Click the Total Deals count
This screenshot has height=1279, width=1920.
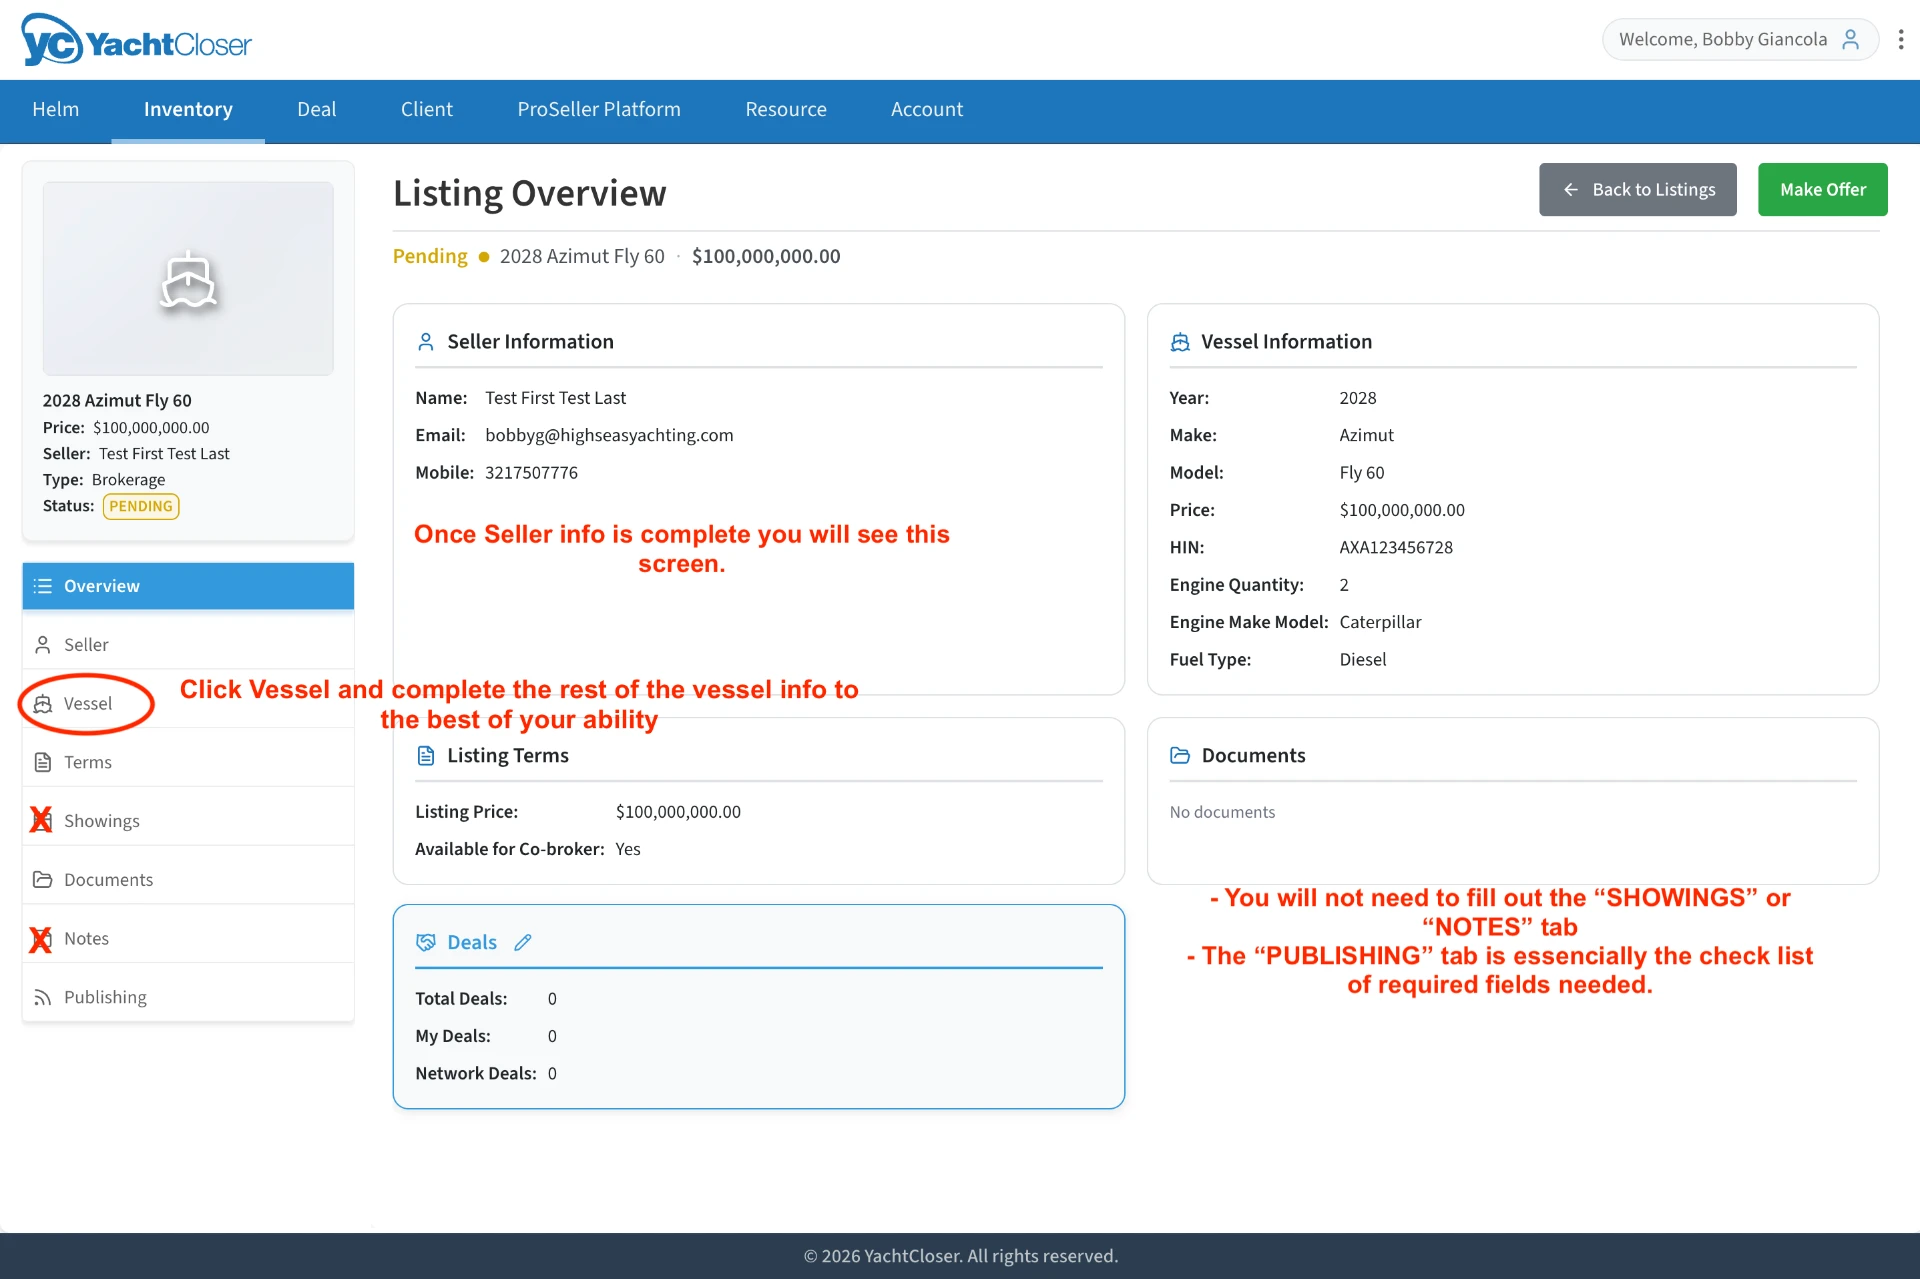552,1000
